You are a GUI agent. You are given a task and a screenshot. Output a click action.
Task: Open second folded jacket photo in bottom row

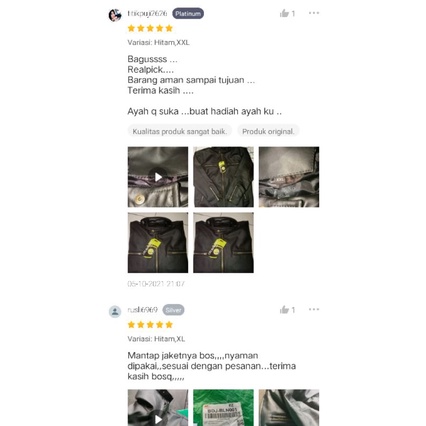223,243
